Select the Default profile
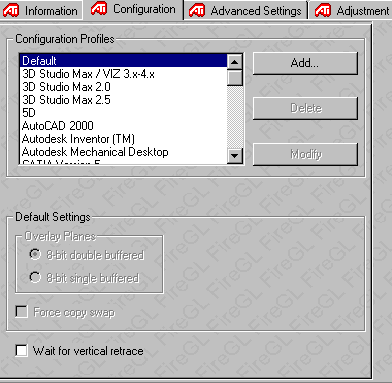Viewport: 392px width, 383px height. pos(123,61)
